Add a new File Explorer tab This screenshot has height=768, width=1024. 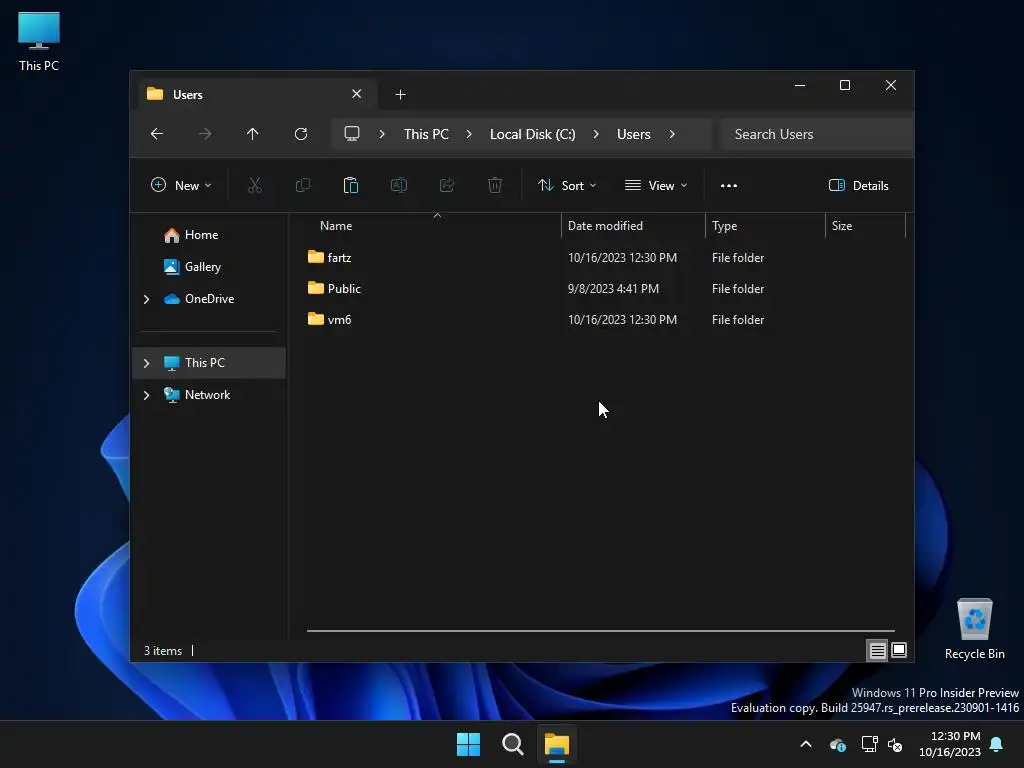[400, 95]
